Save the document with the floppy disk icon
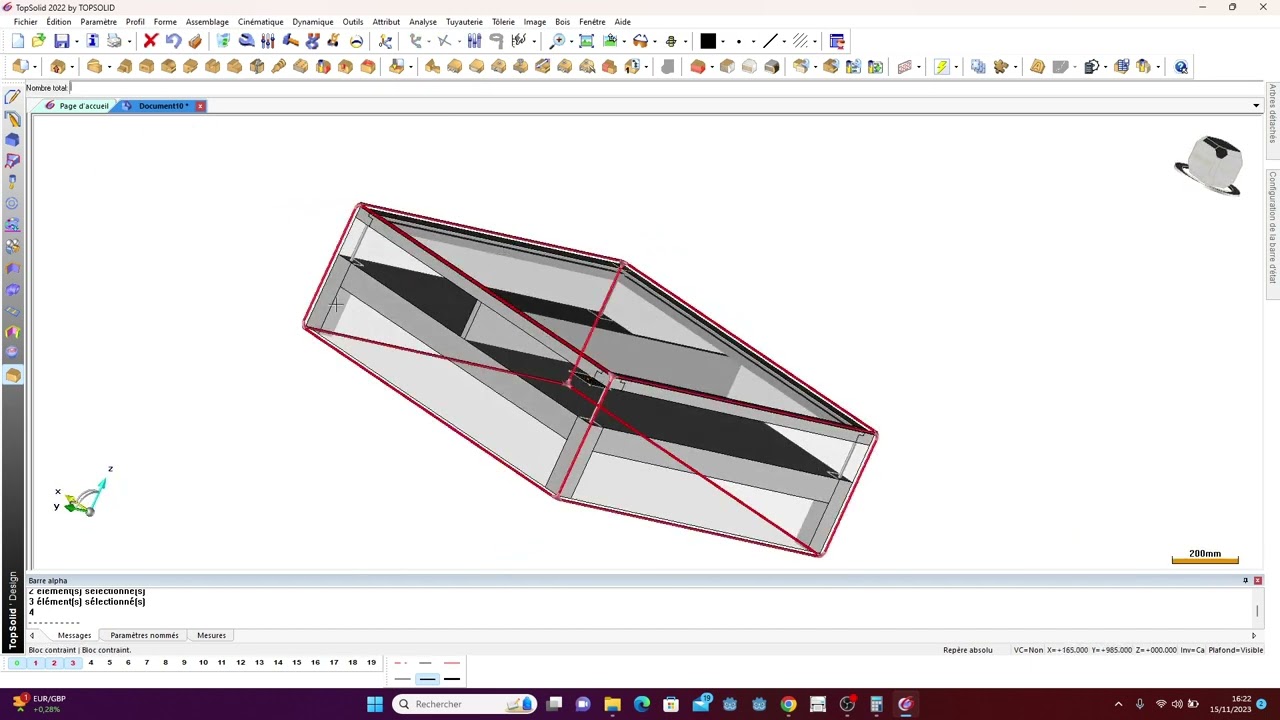This screenshot has width=1280, height=720. click(62, 41)
